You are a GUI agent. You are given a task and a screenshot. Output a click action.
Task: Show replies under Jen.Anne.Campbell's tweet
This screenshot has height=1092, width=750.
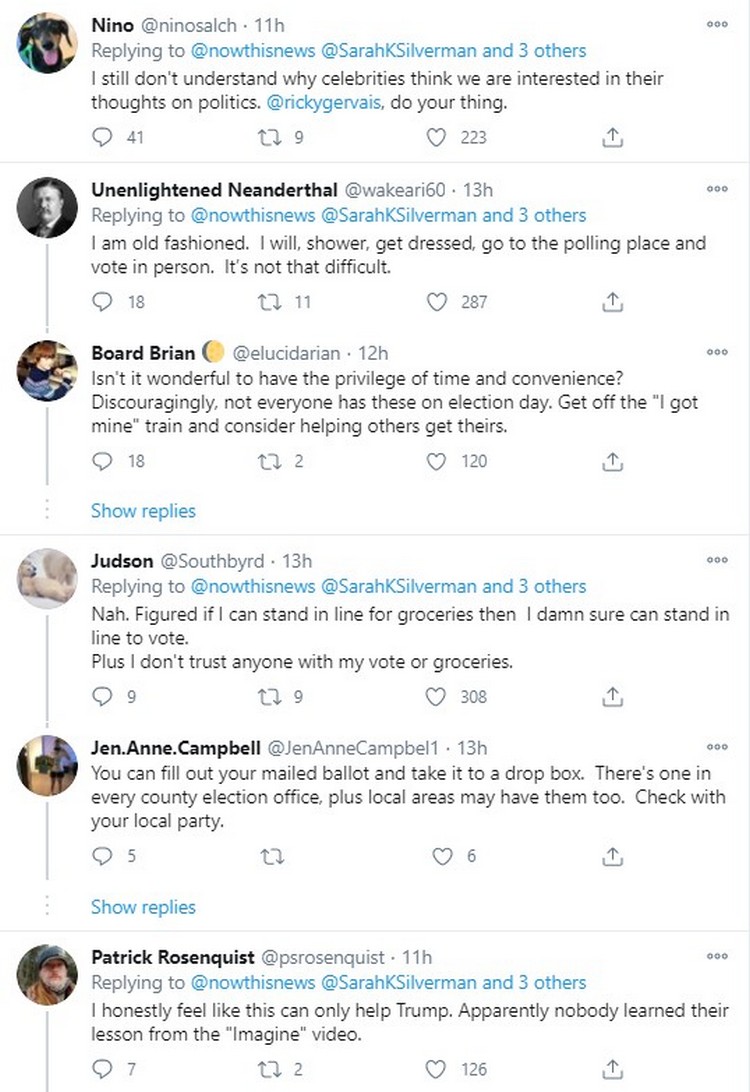pyautogui.click(x=143, y=906)
